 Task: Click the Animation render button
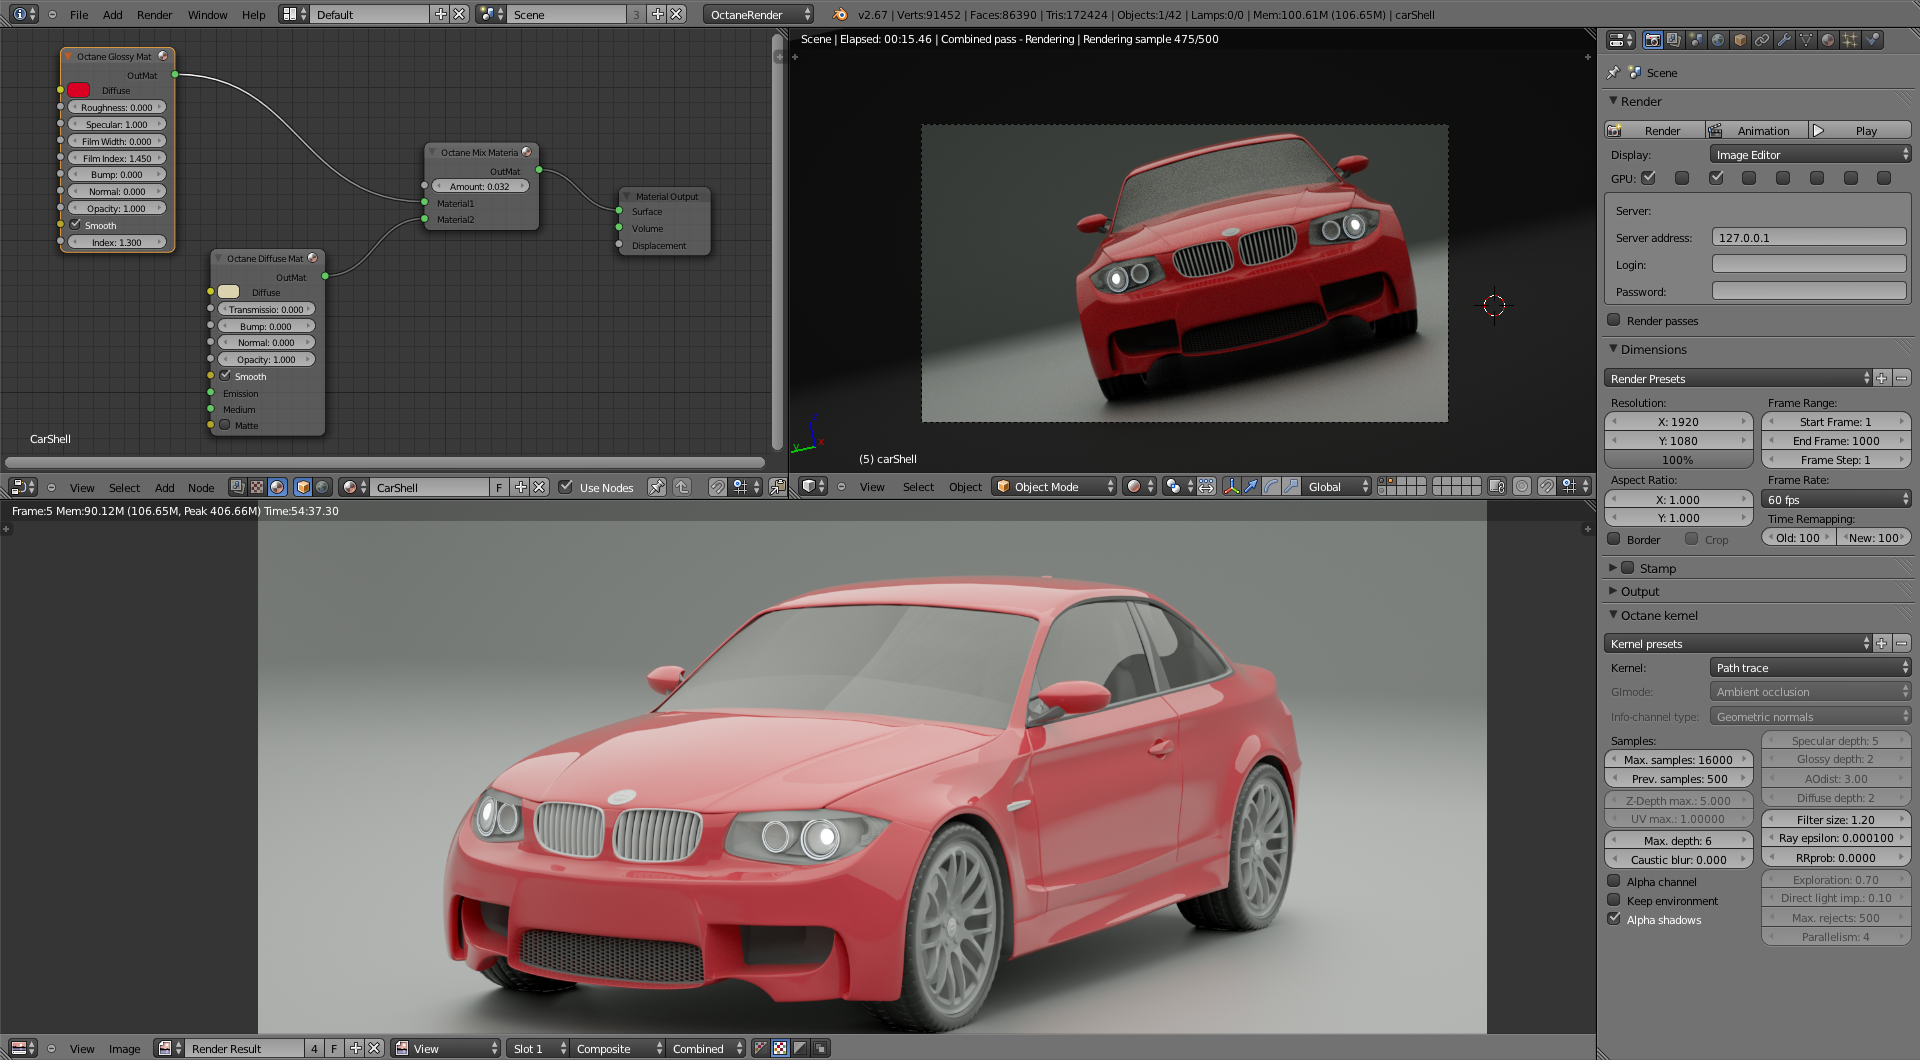[x=1757, y=131]
